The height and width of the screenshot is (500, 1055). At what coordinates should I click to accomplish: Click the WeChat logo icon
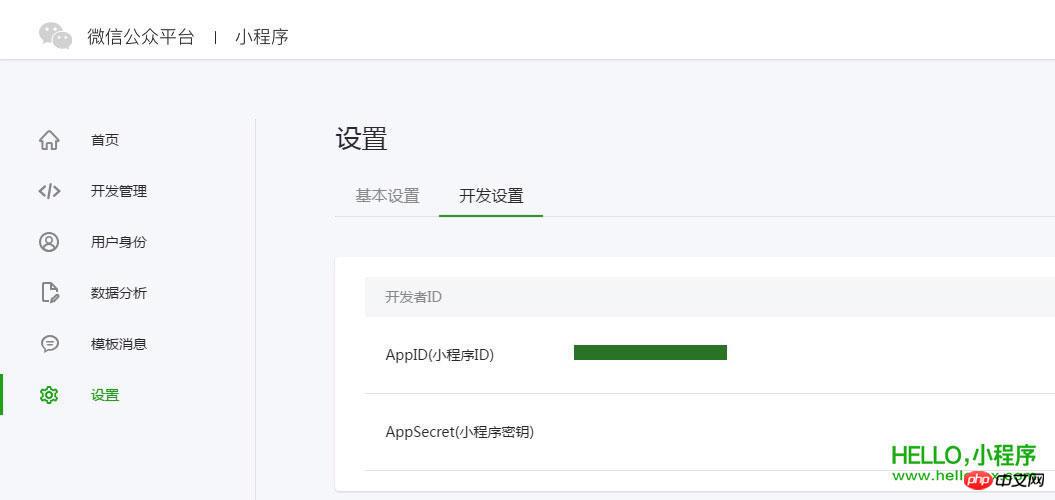pyautogui.click(x=55, y=36)
